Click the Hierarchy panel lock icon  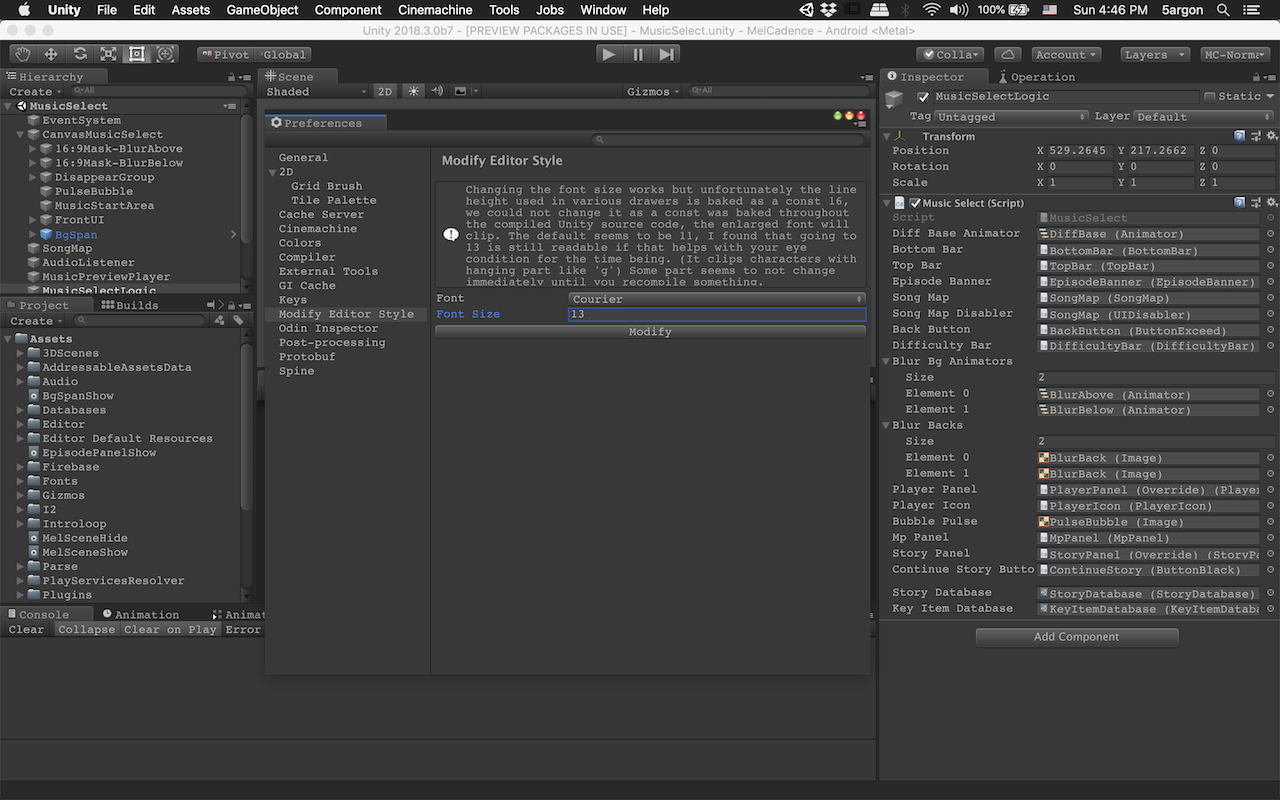coord(233,76)
